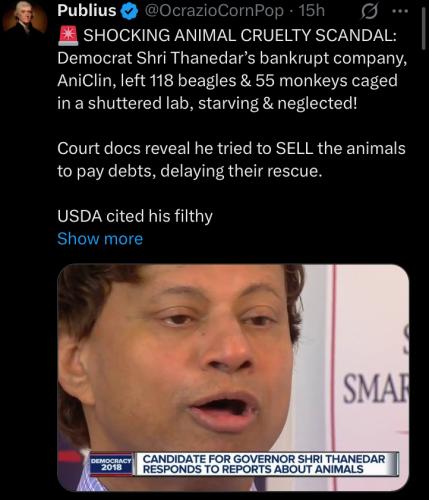Viewport: 429px width, 500px height.
Task: Open the post via SHOCKING ANIMAL CRUELTY SCANDAL text
Action: coord(240,35)
